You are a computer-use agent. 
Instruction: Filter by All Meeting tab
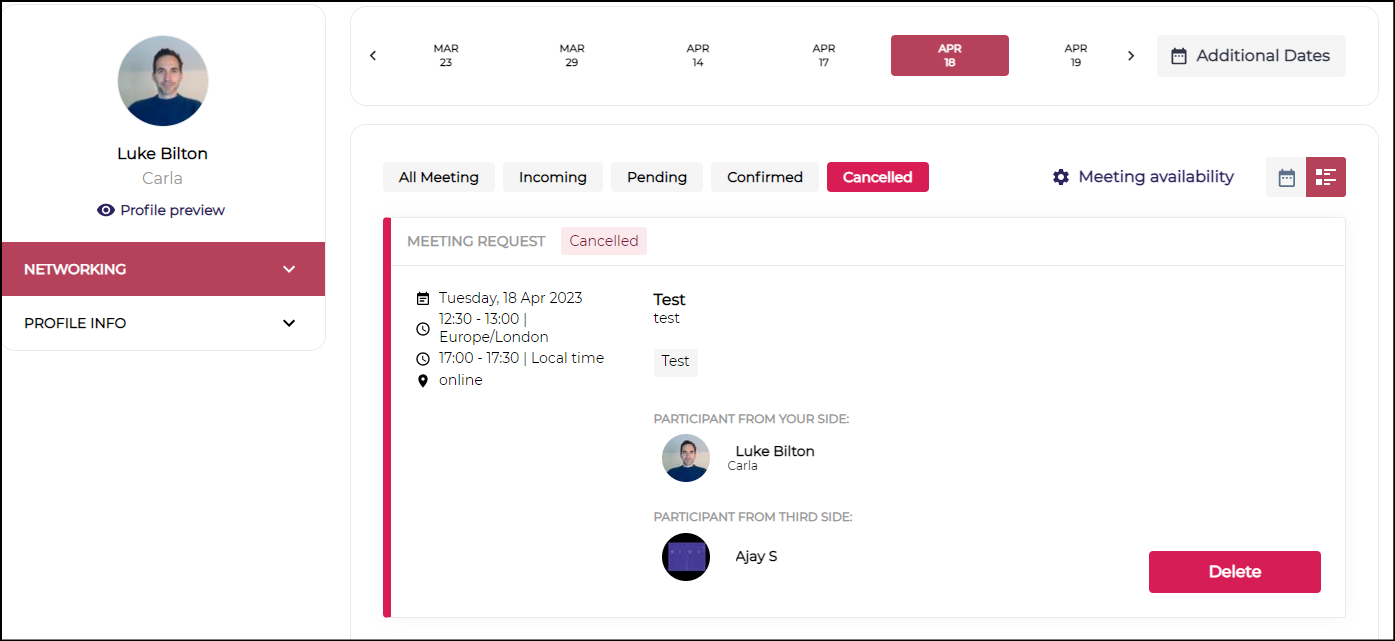[439, 177]
